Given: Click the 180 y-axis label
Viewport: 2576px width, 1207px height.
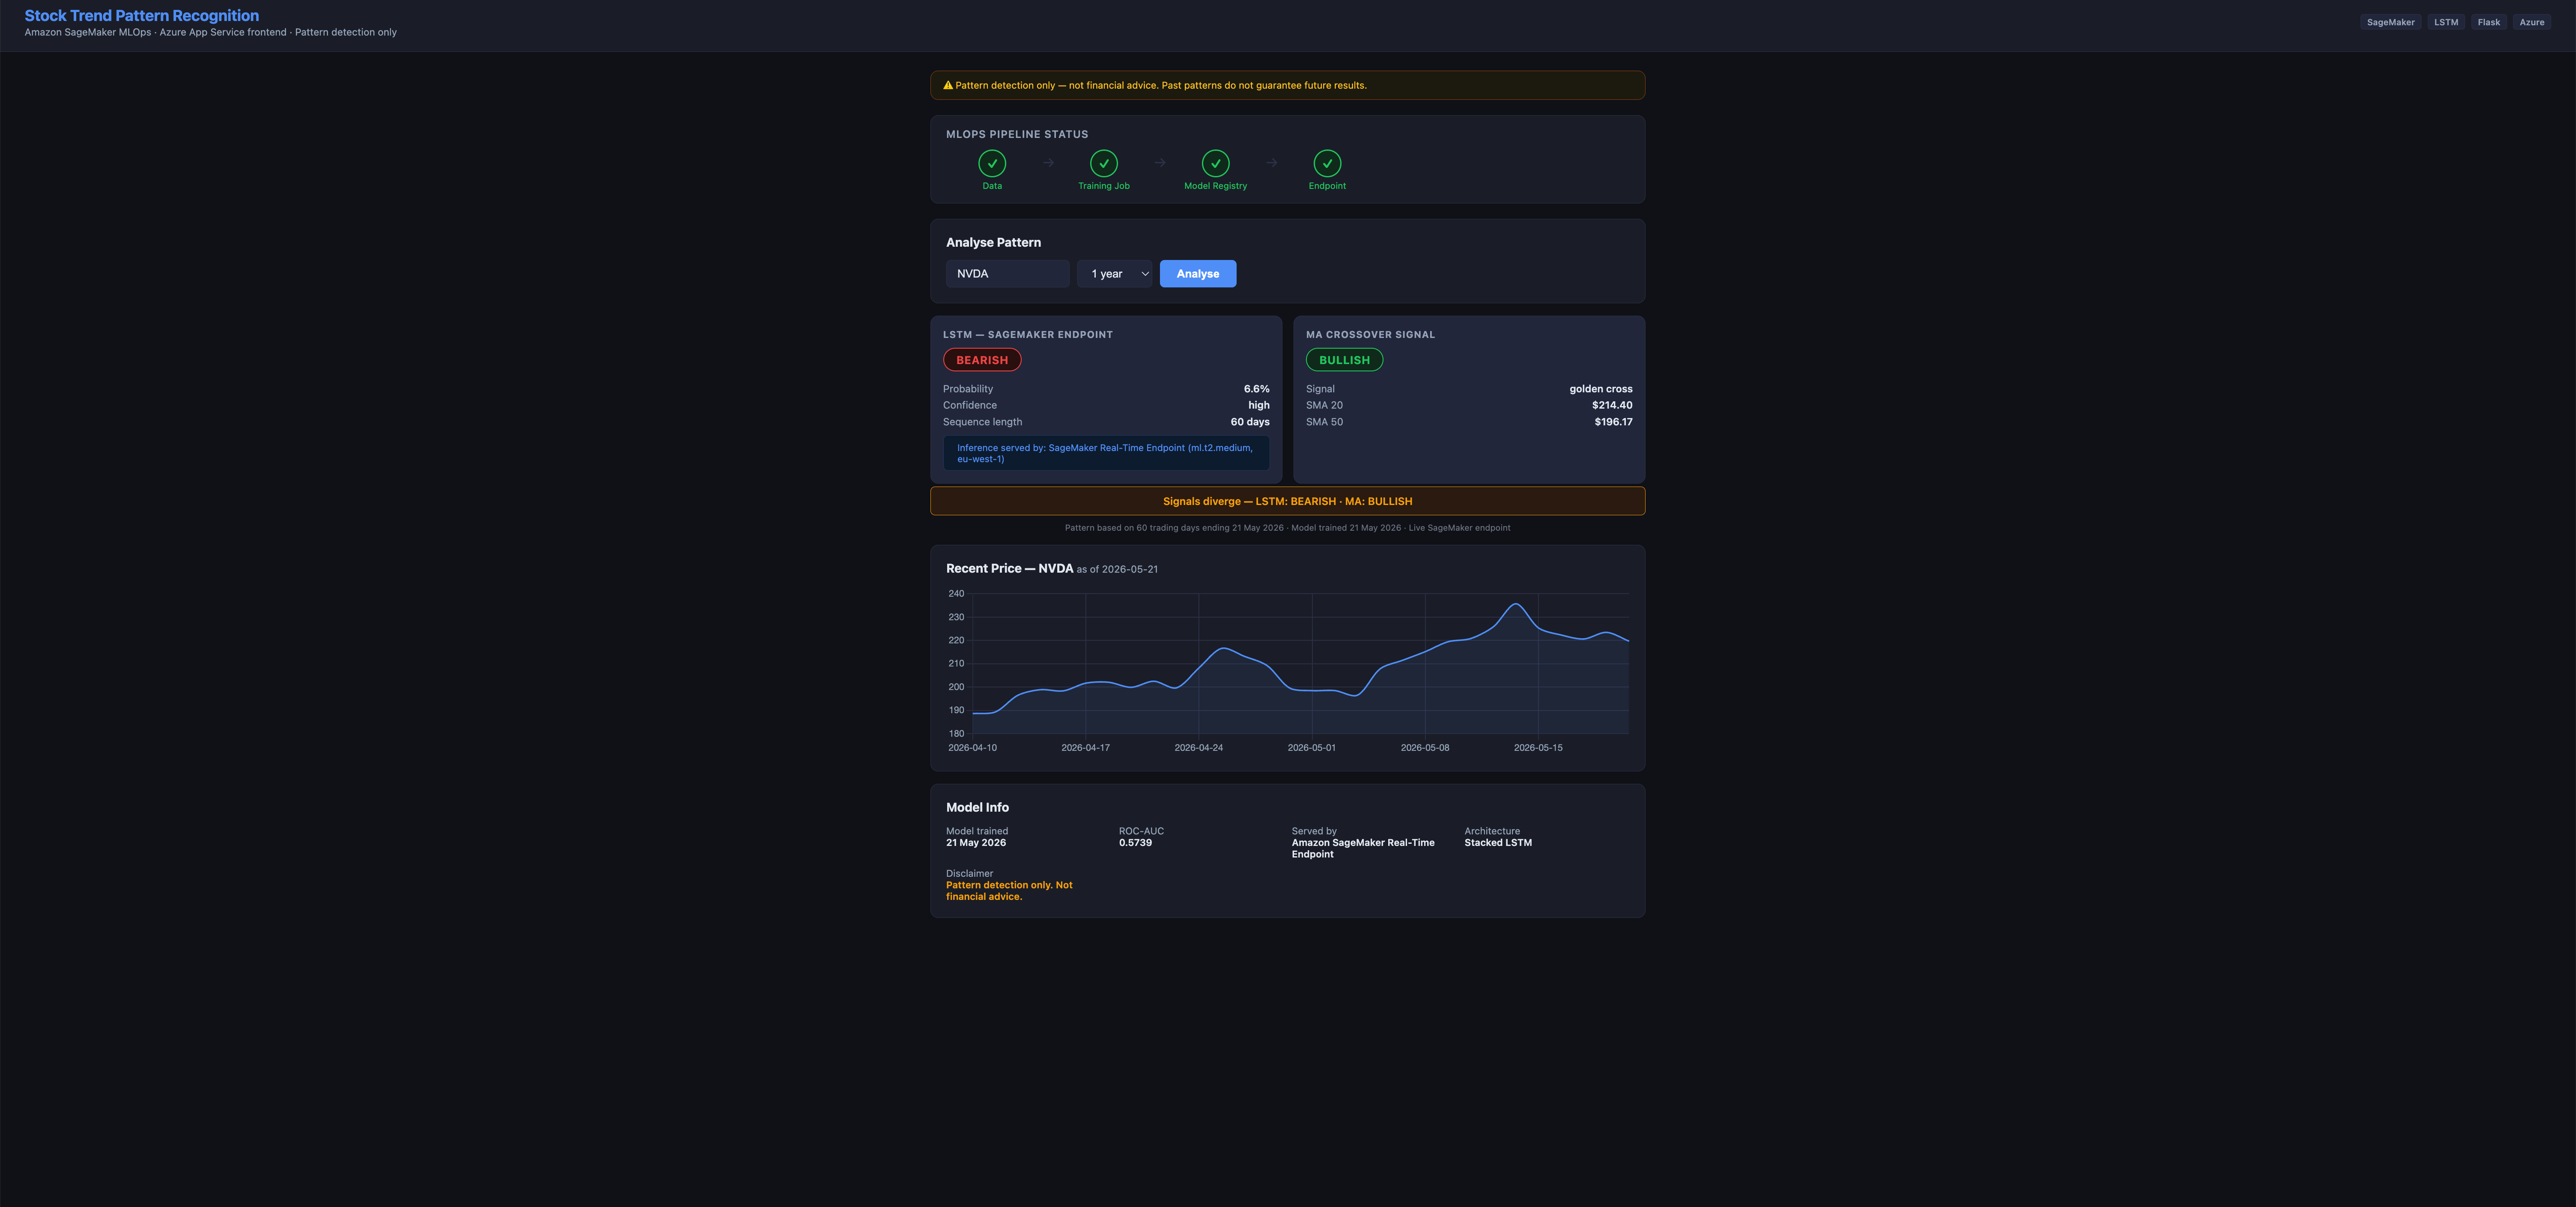Looking at the screenshot, I should [956, 734].
